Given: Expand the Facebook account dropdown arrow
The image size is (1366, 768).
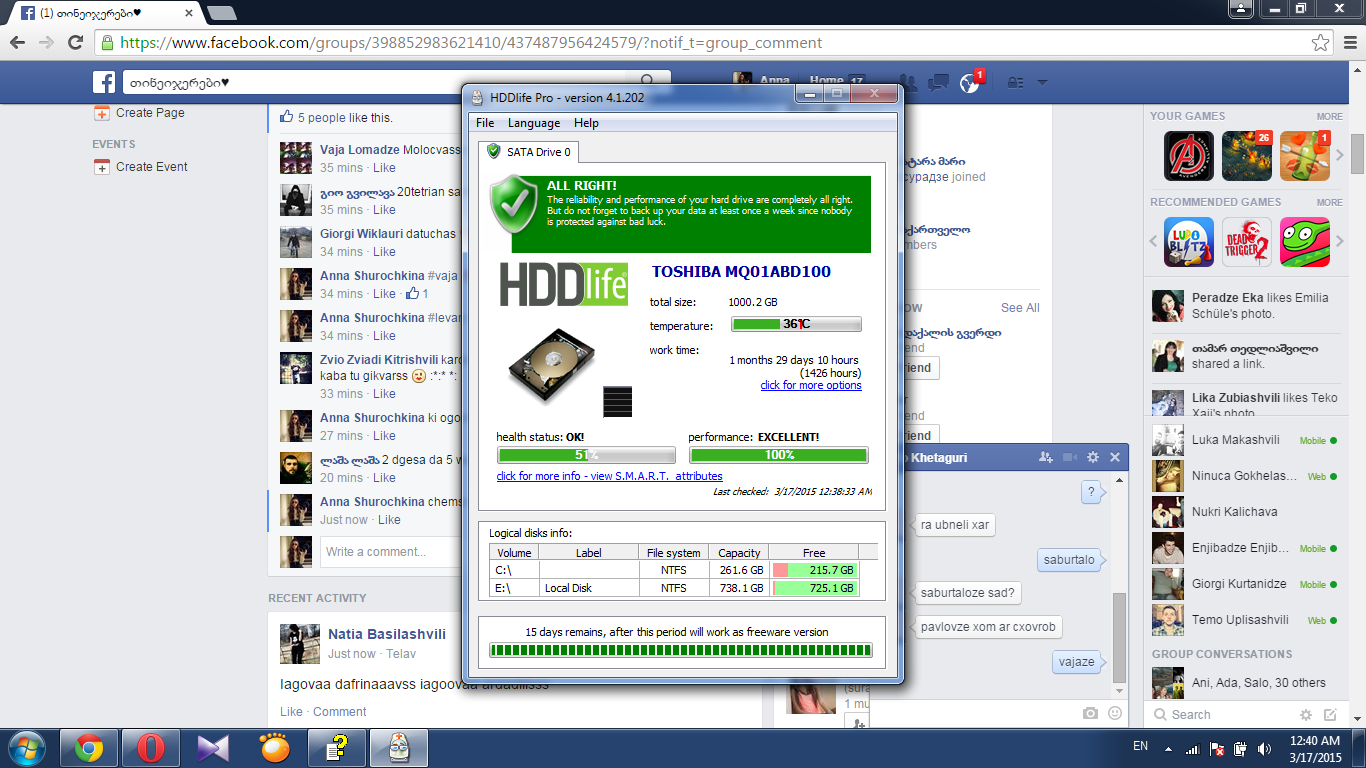Looking at the screenshot, I should pyautogui.click(x=1042, y=82).
